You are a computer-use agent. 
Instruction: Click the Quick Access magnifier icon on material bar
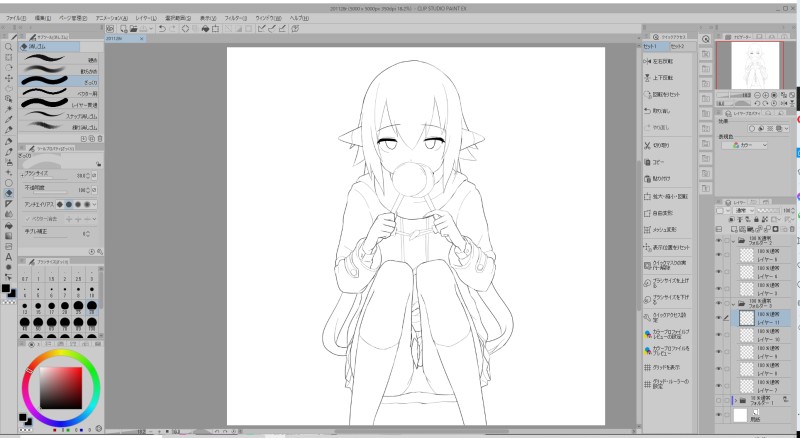point(706,39)
